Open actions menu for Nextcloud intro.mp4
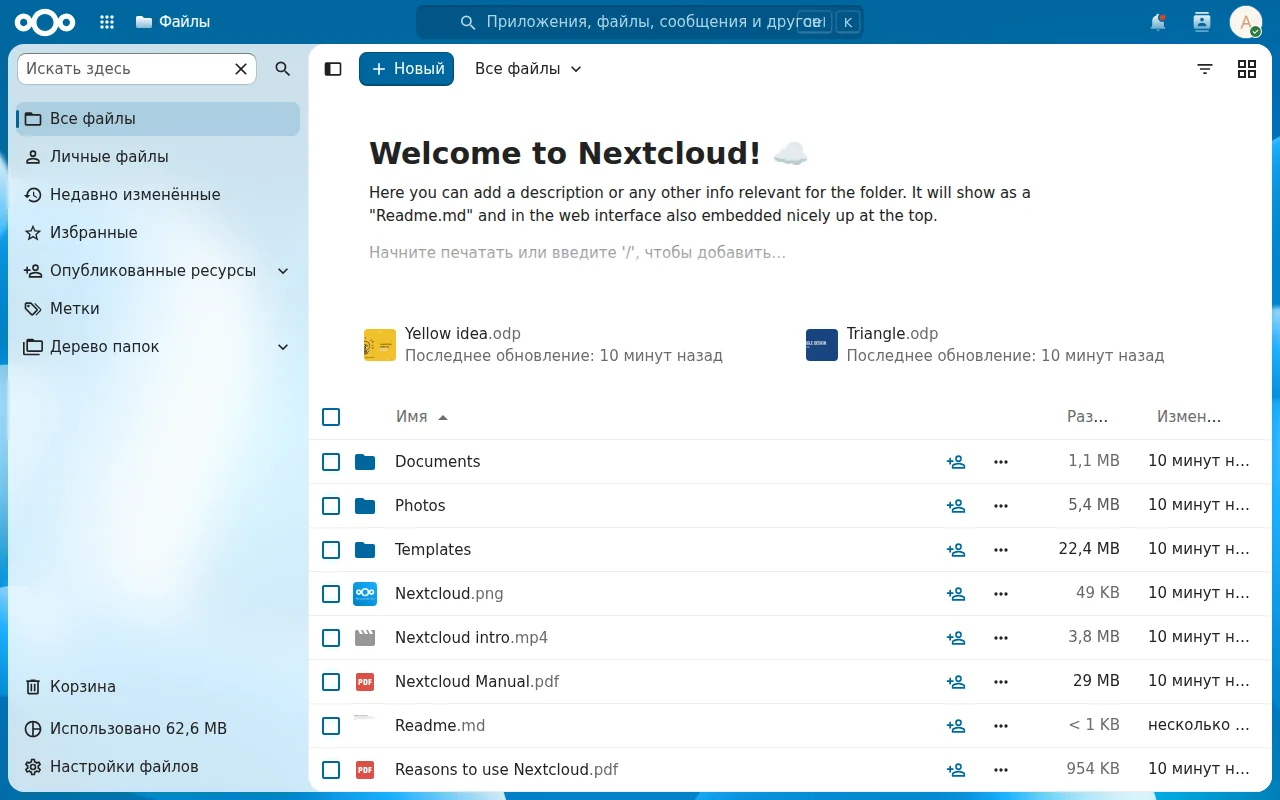 pos(1001,638)
